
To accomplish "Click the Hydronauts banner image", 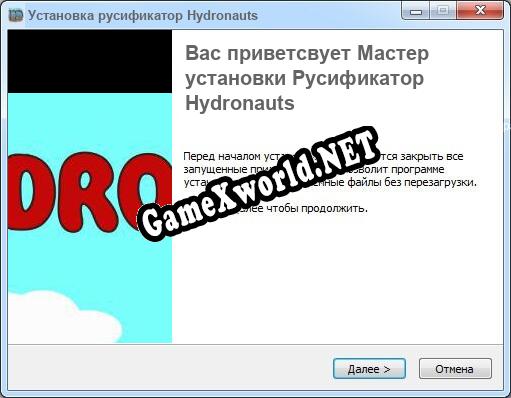I will coord(90,186).
